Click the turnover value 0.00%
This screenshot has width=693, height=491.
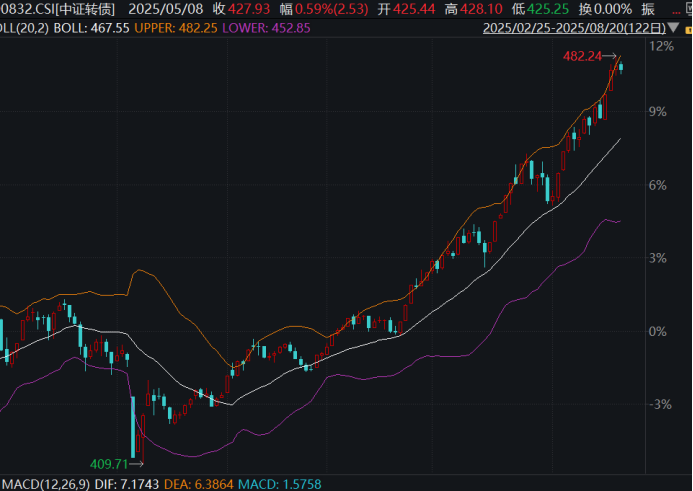(x=613, y=9)
